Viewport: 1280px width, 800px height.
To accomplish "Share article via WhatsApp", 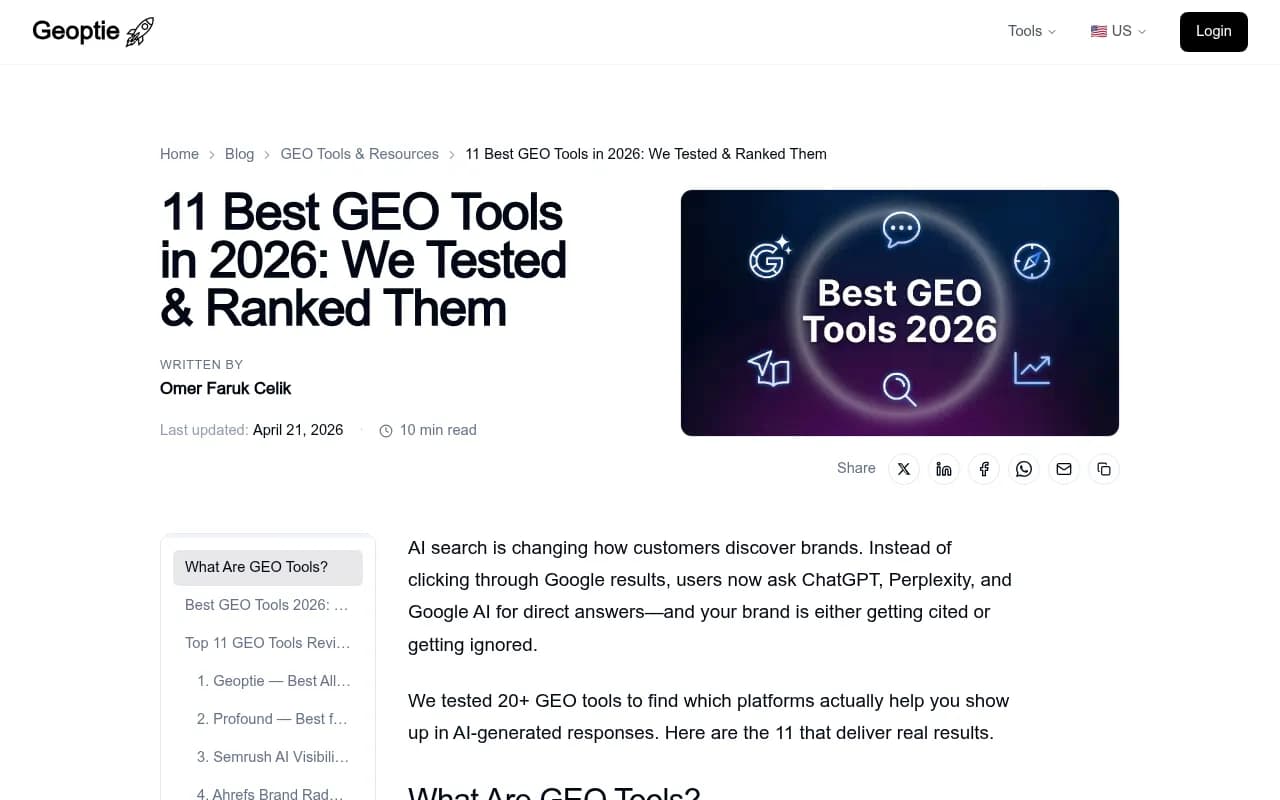I will [1024, 469].
